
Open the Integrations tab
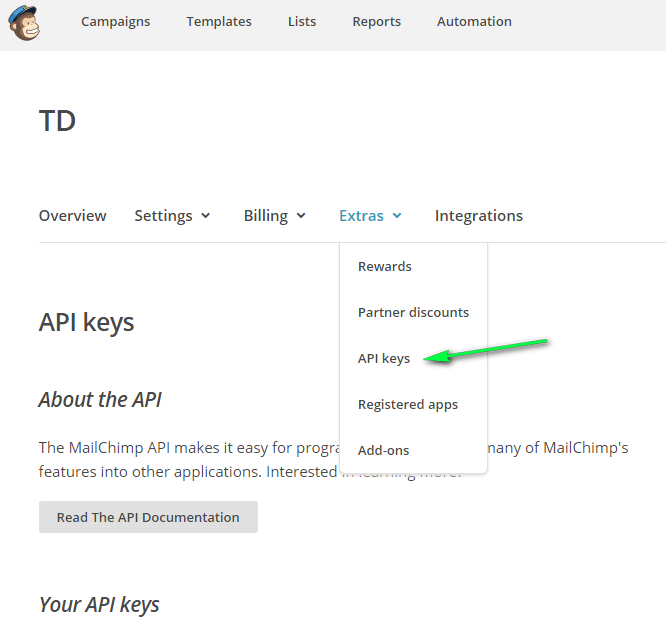click(479, 216)
